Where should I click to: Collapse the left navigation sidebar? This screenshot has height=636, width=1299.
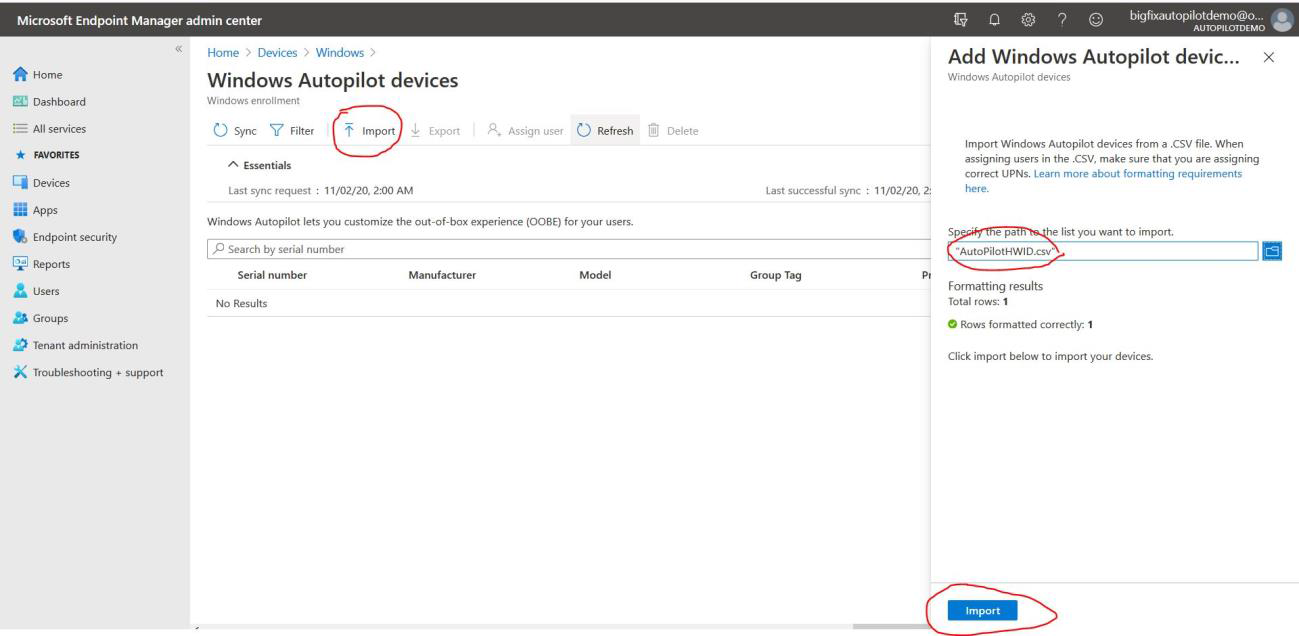click(x=179, y=48)
